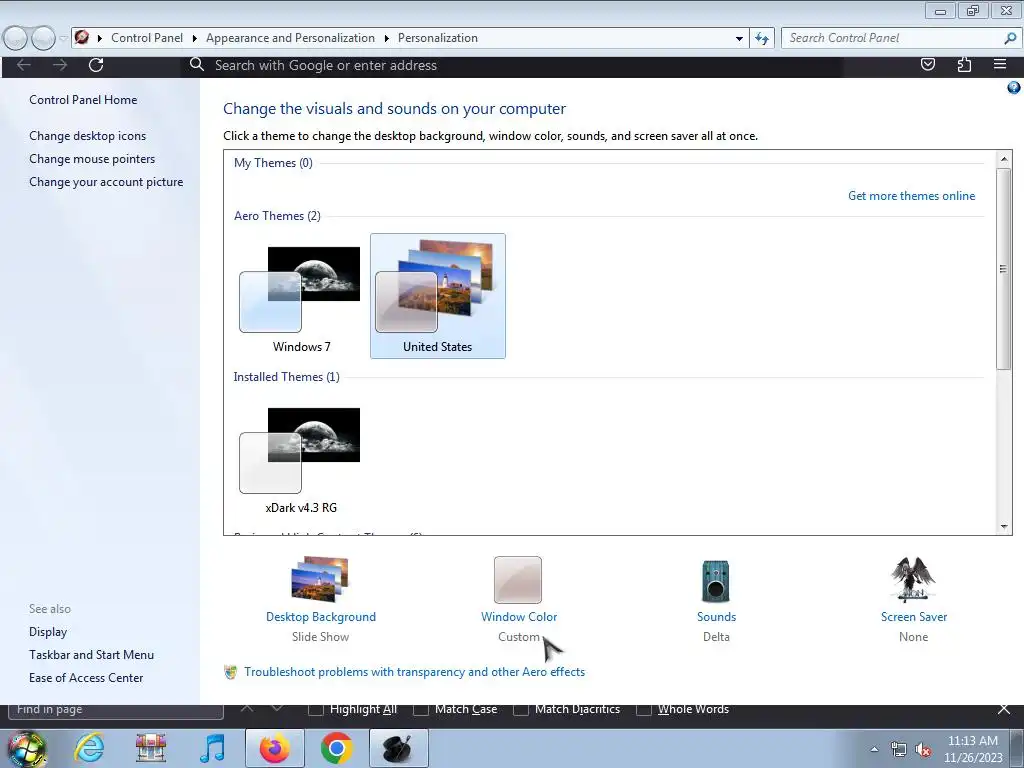
Task: Select the xDark v4.3 RG theme
Action: point(301,459)
